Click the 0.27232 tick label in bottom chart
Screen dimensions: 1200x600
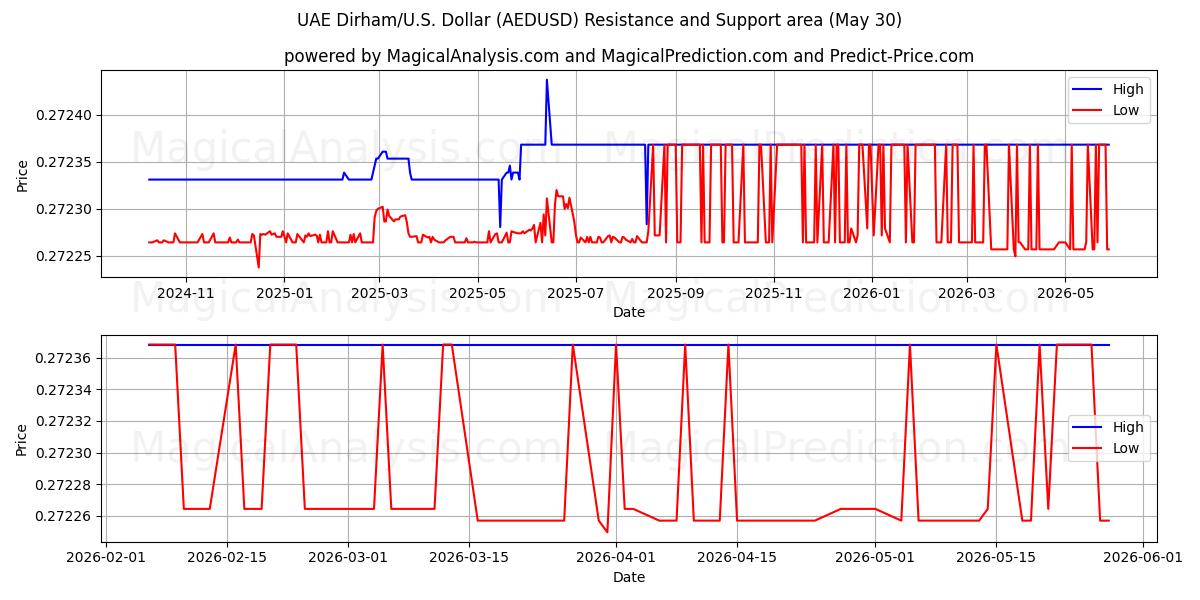pos(63,421)
